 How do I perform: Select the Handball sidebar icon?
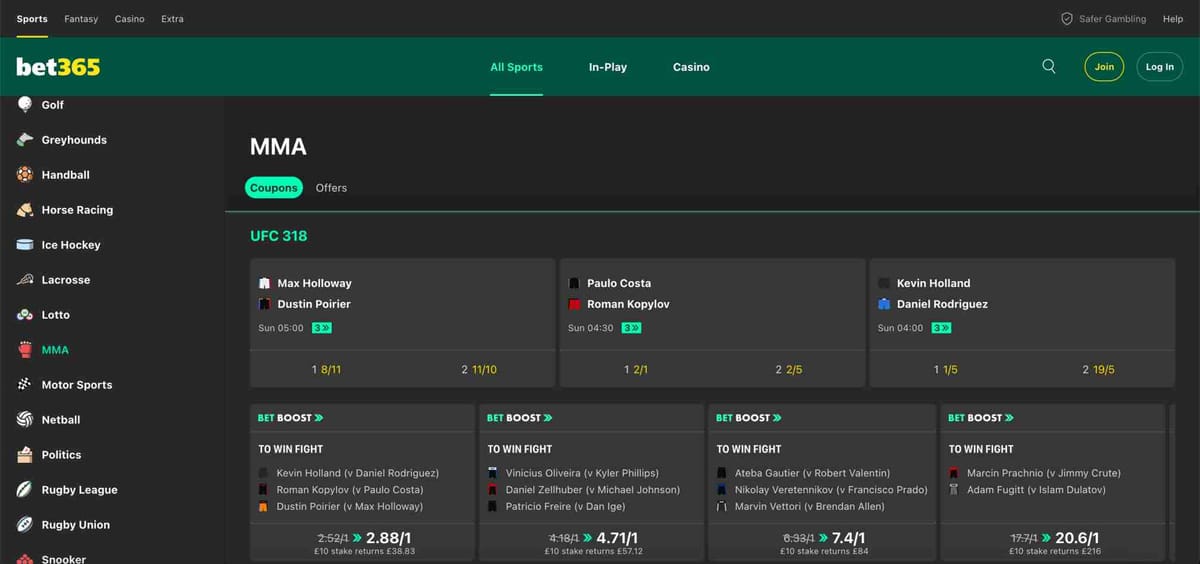(x=25, y=175)
